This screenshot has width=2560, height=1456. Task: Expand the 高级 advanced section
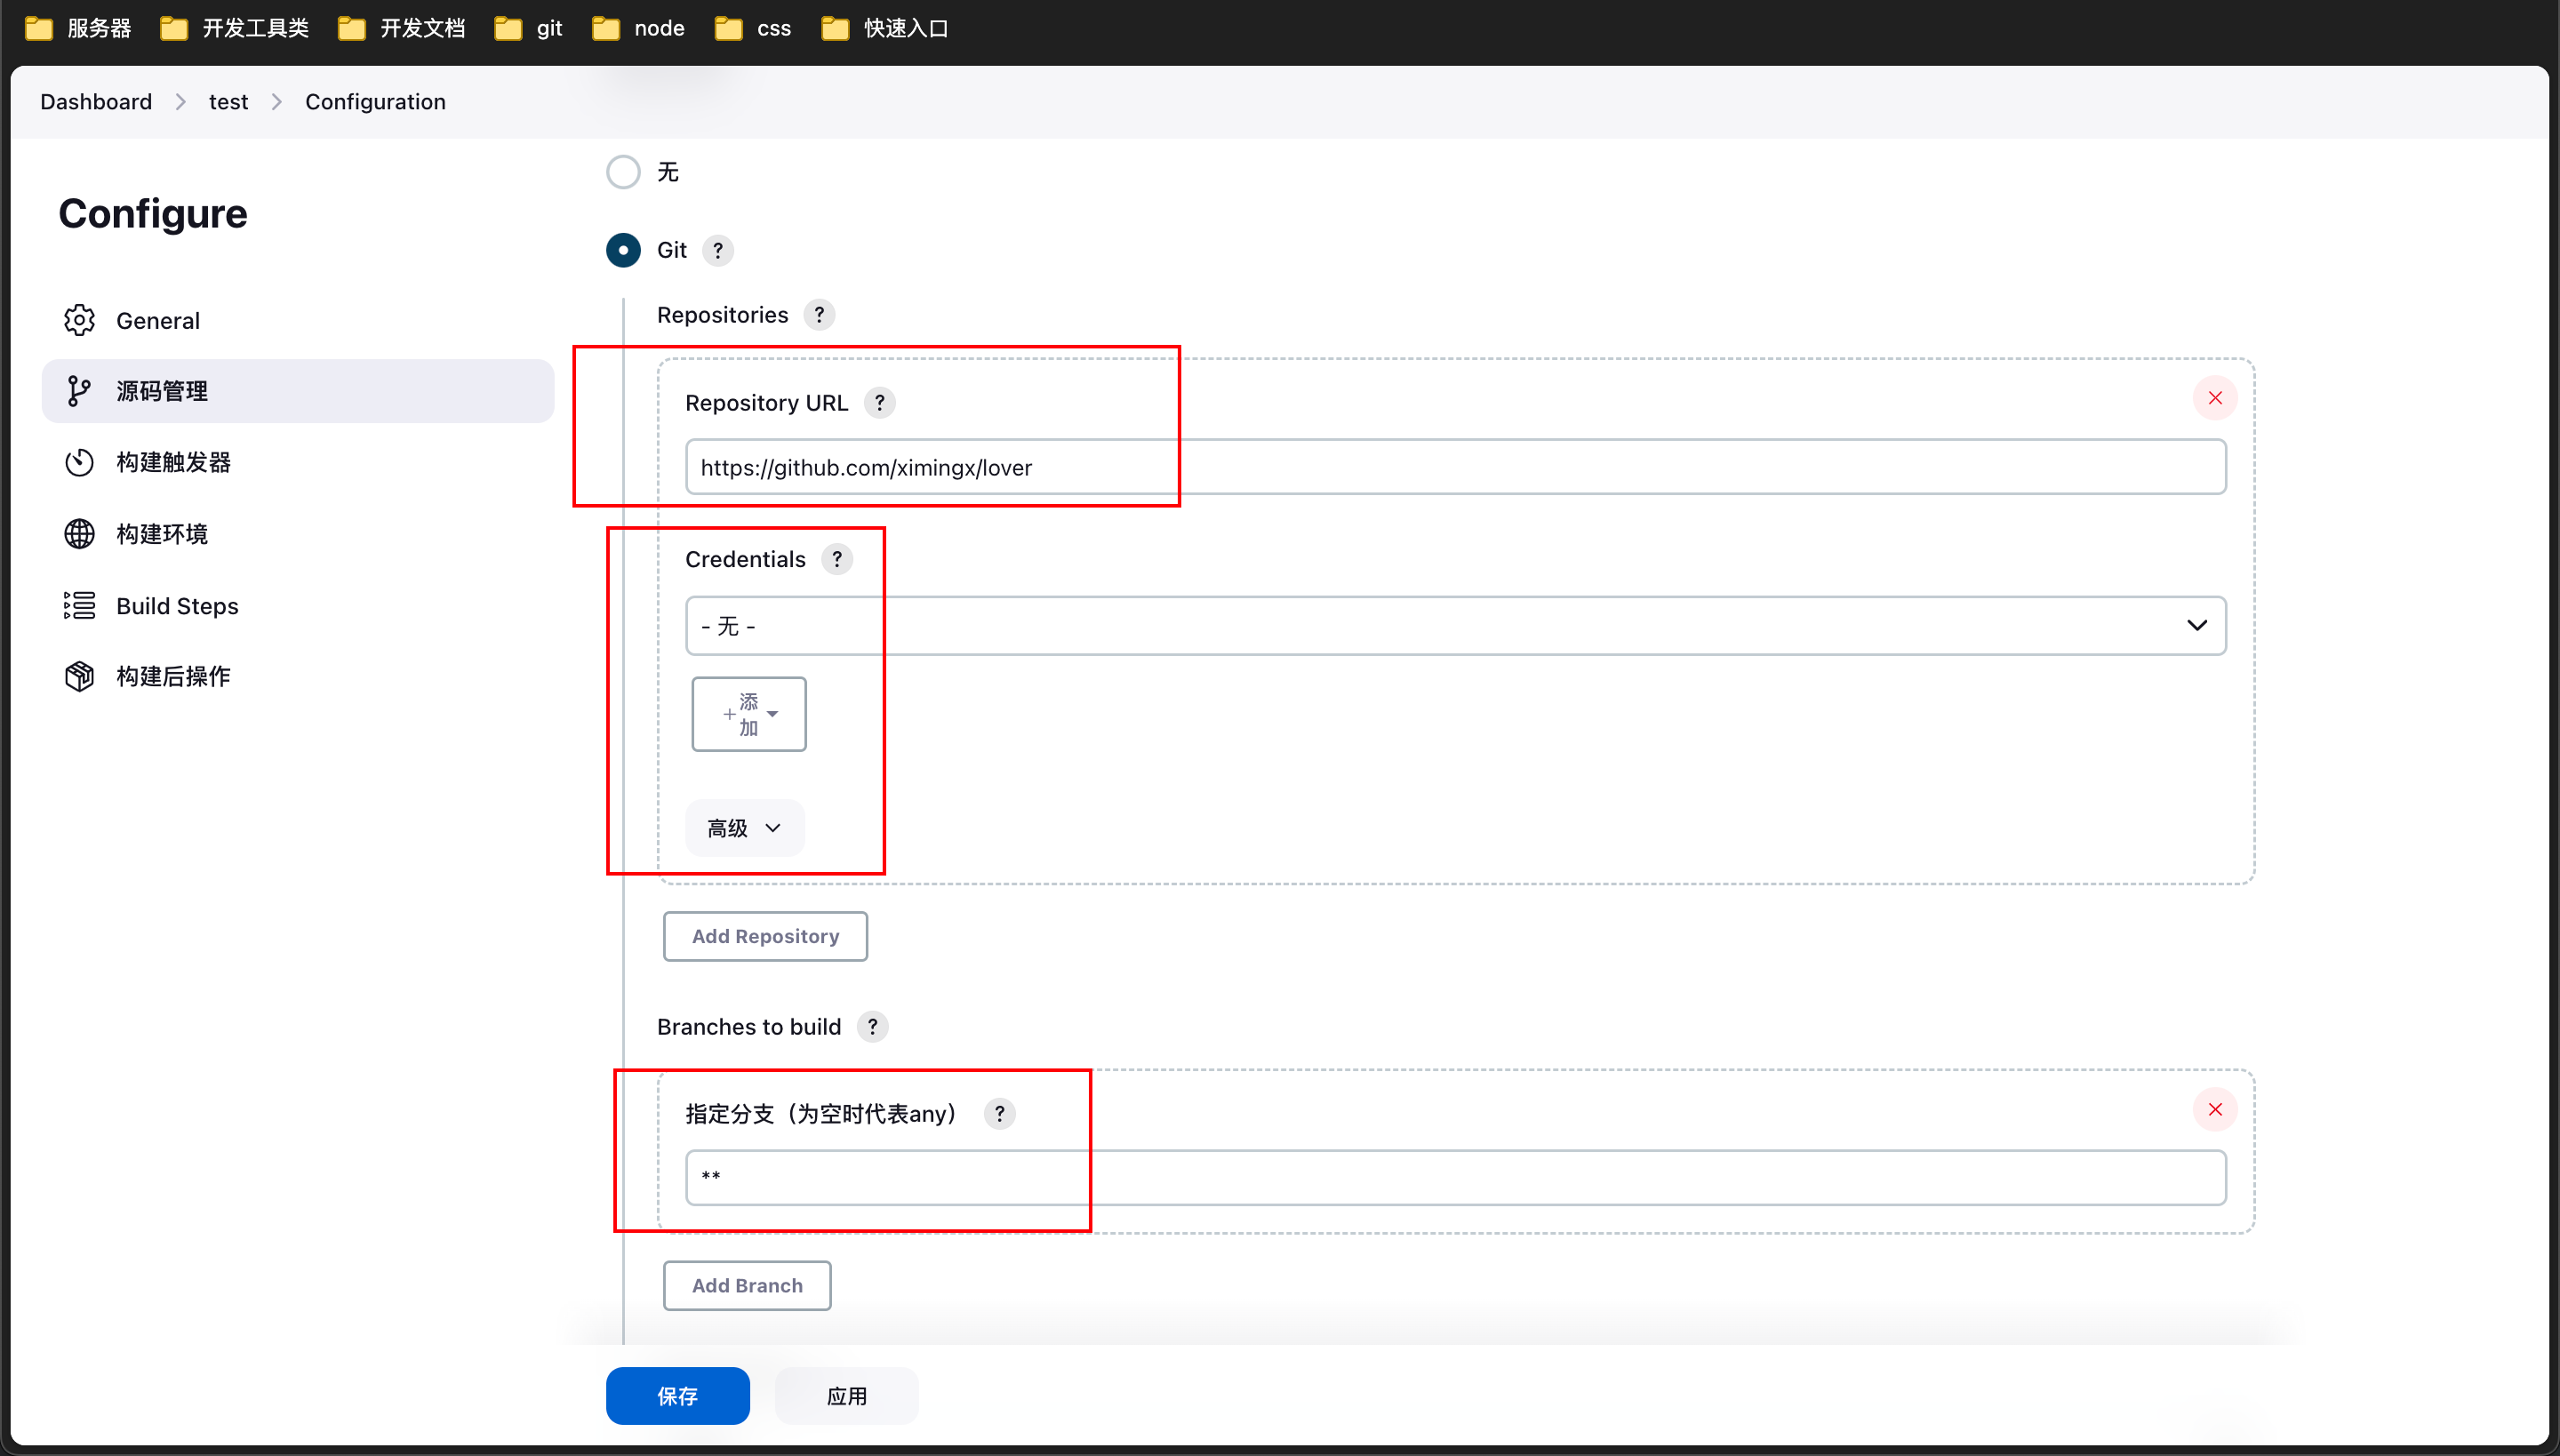coord(744,828)
